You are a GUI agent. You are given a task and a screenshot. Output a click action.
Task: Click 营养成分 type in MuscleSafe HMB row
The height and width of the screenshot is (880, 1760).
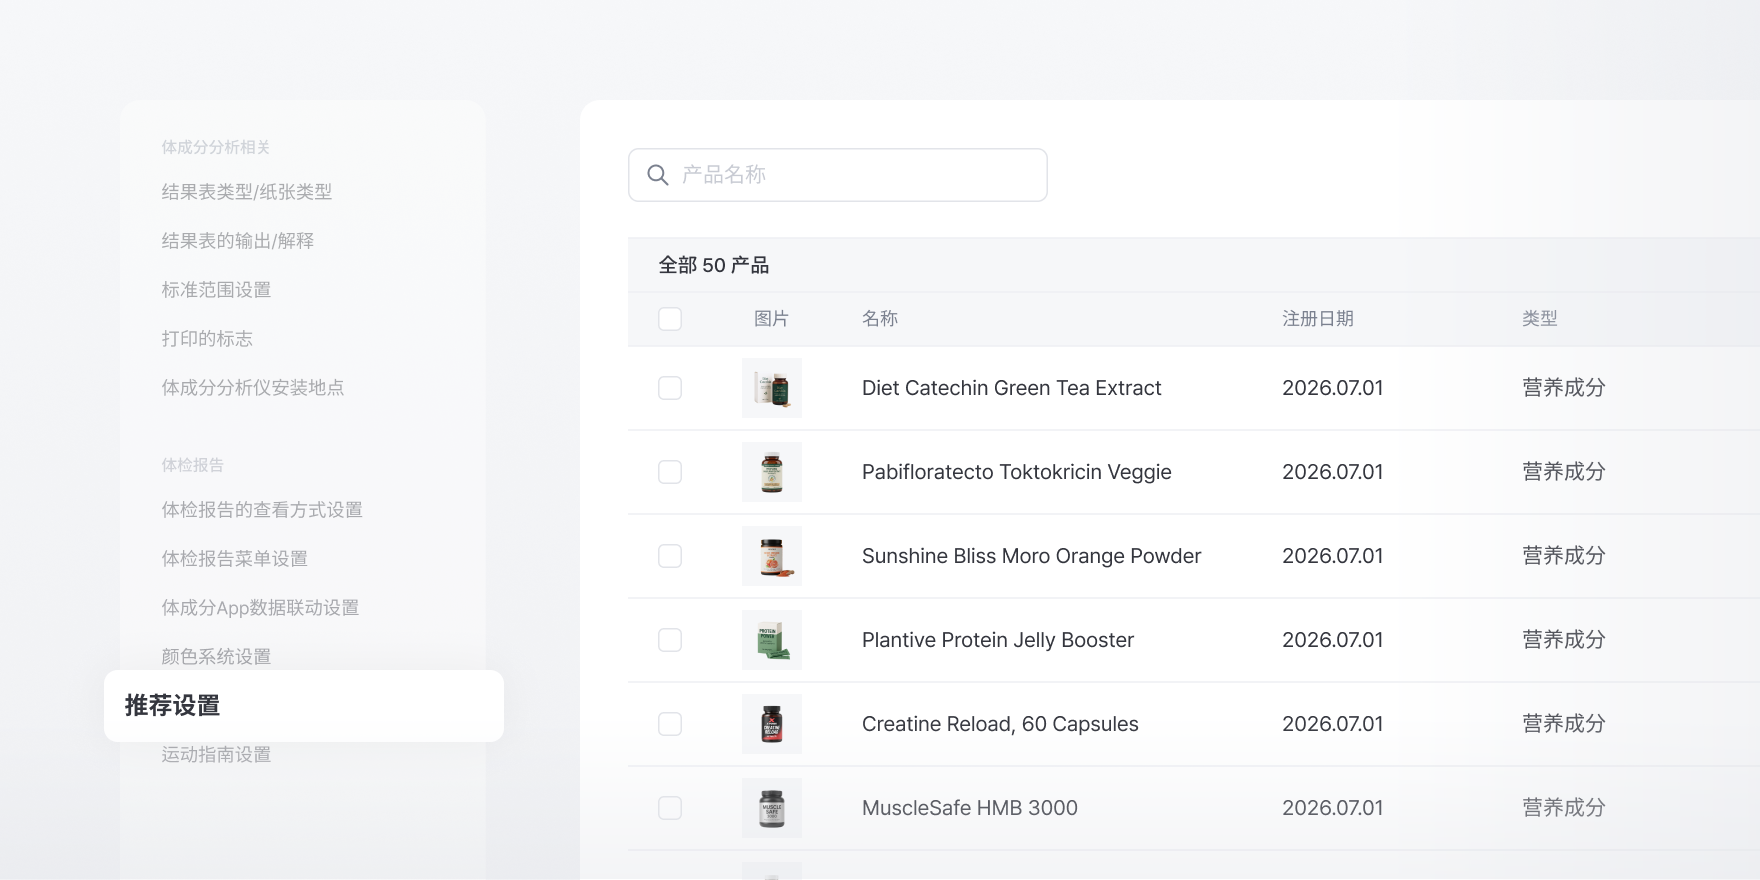click(x=1564, y=808)
